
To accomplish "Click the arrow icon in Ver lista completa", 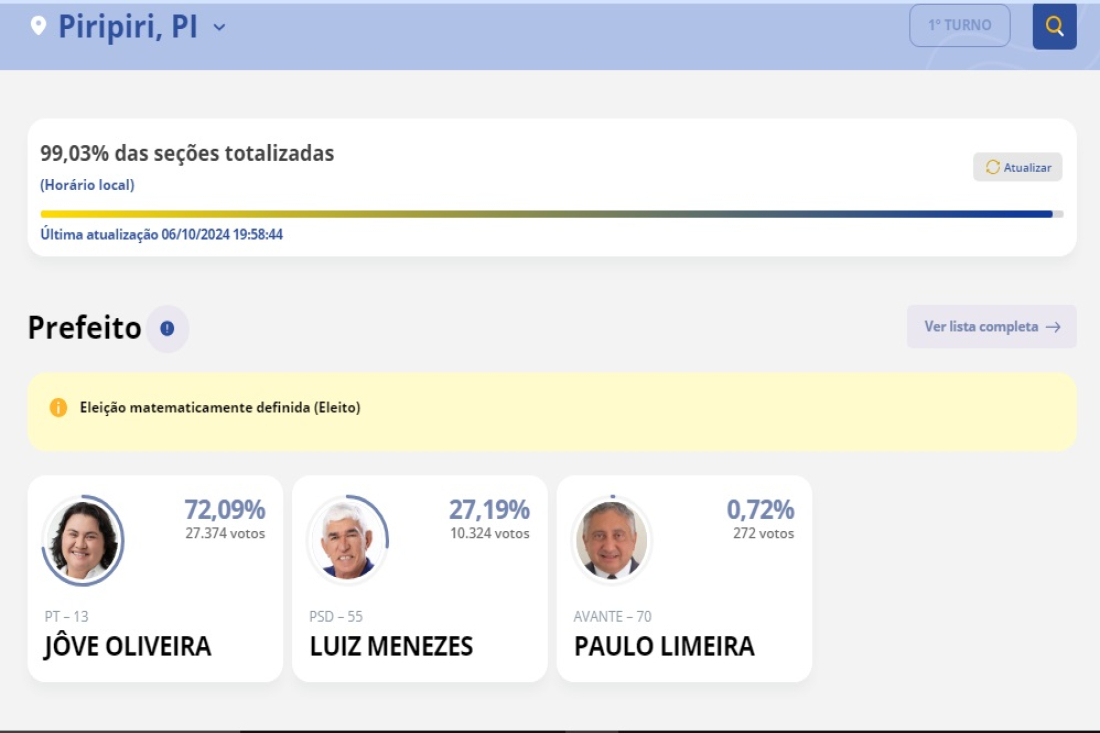I will 1053,327.
